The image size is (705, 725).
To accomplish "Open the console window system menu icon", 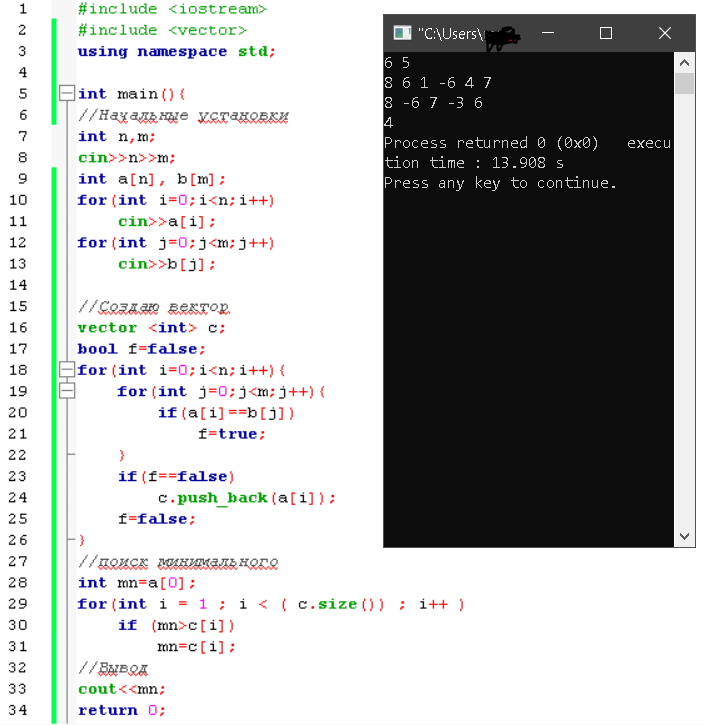I will (402, 33).
